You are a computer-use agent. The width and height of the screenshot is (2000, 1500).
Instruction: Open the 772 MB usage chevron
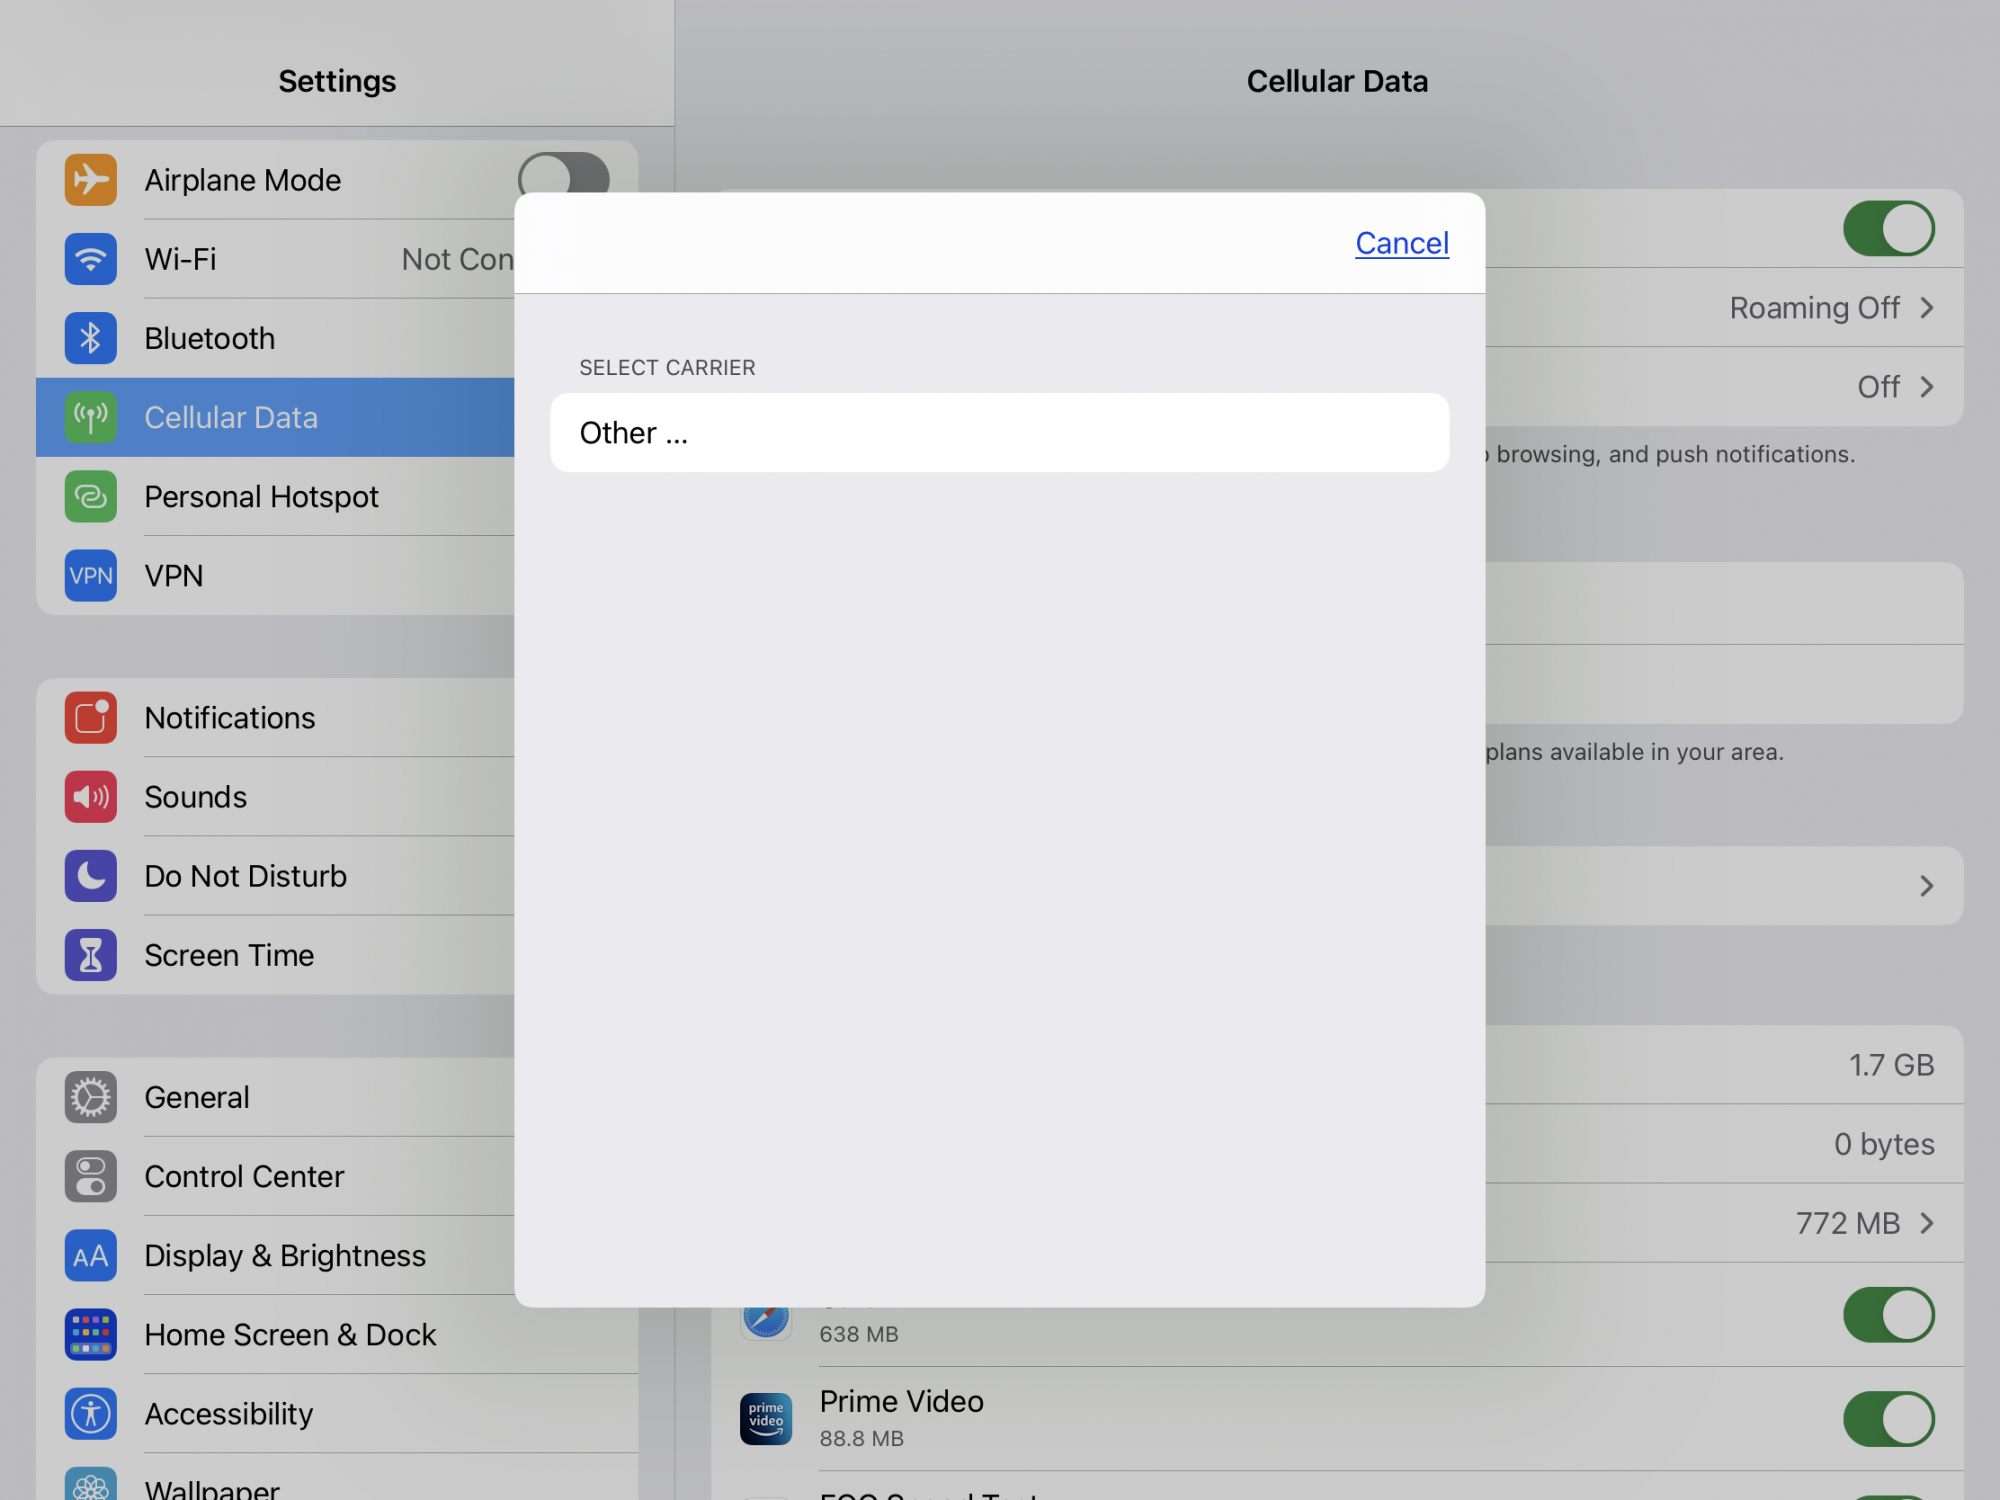pos(1926,1223)
